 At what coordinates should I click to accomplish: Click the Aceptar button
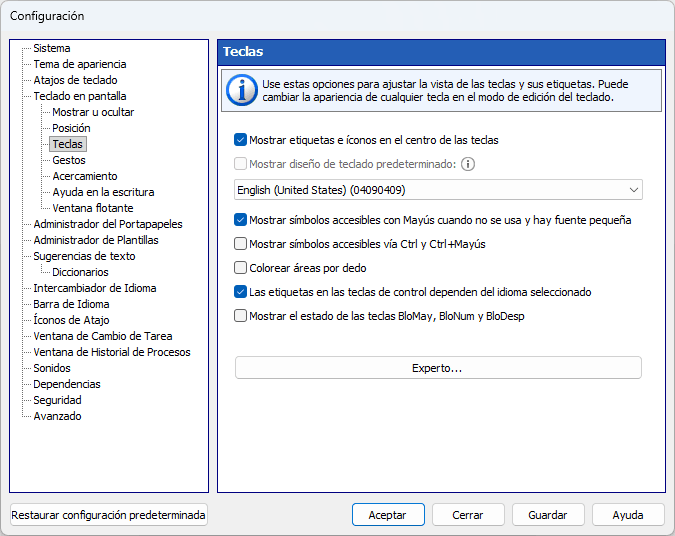(388, 515)
